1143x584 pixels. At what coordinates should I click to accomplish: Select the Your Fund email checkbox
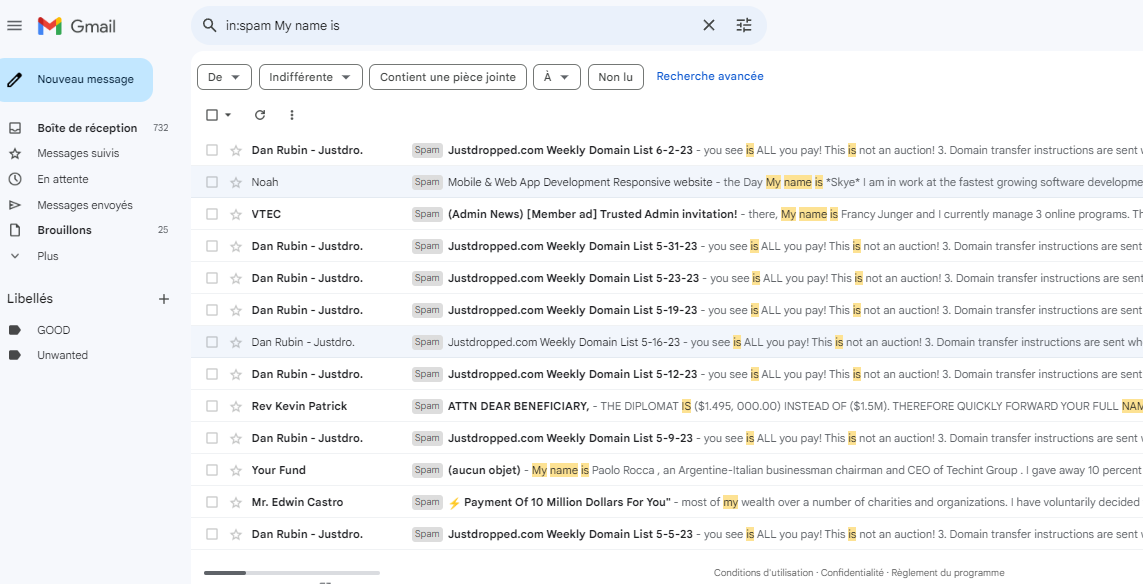pos(212,470)
